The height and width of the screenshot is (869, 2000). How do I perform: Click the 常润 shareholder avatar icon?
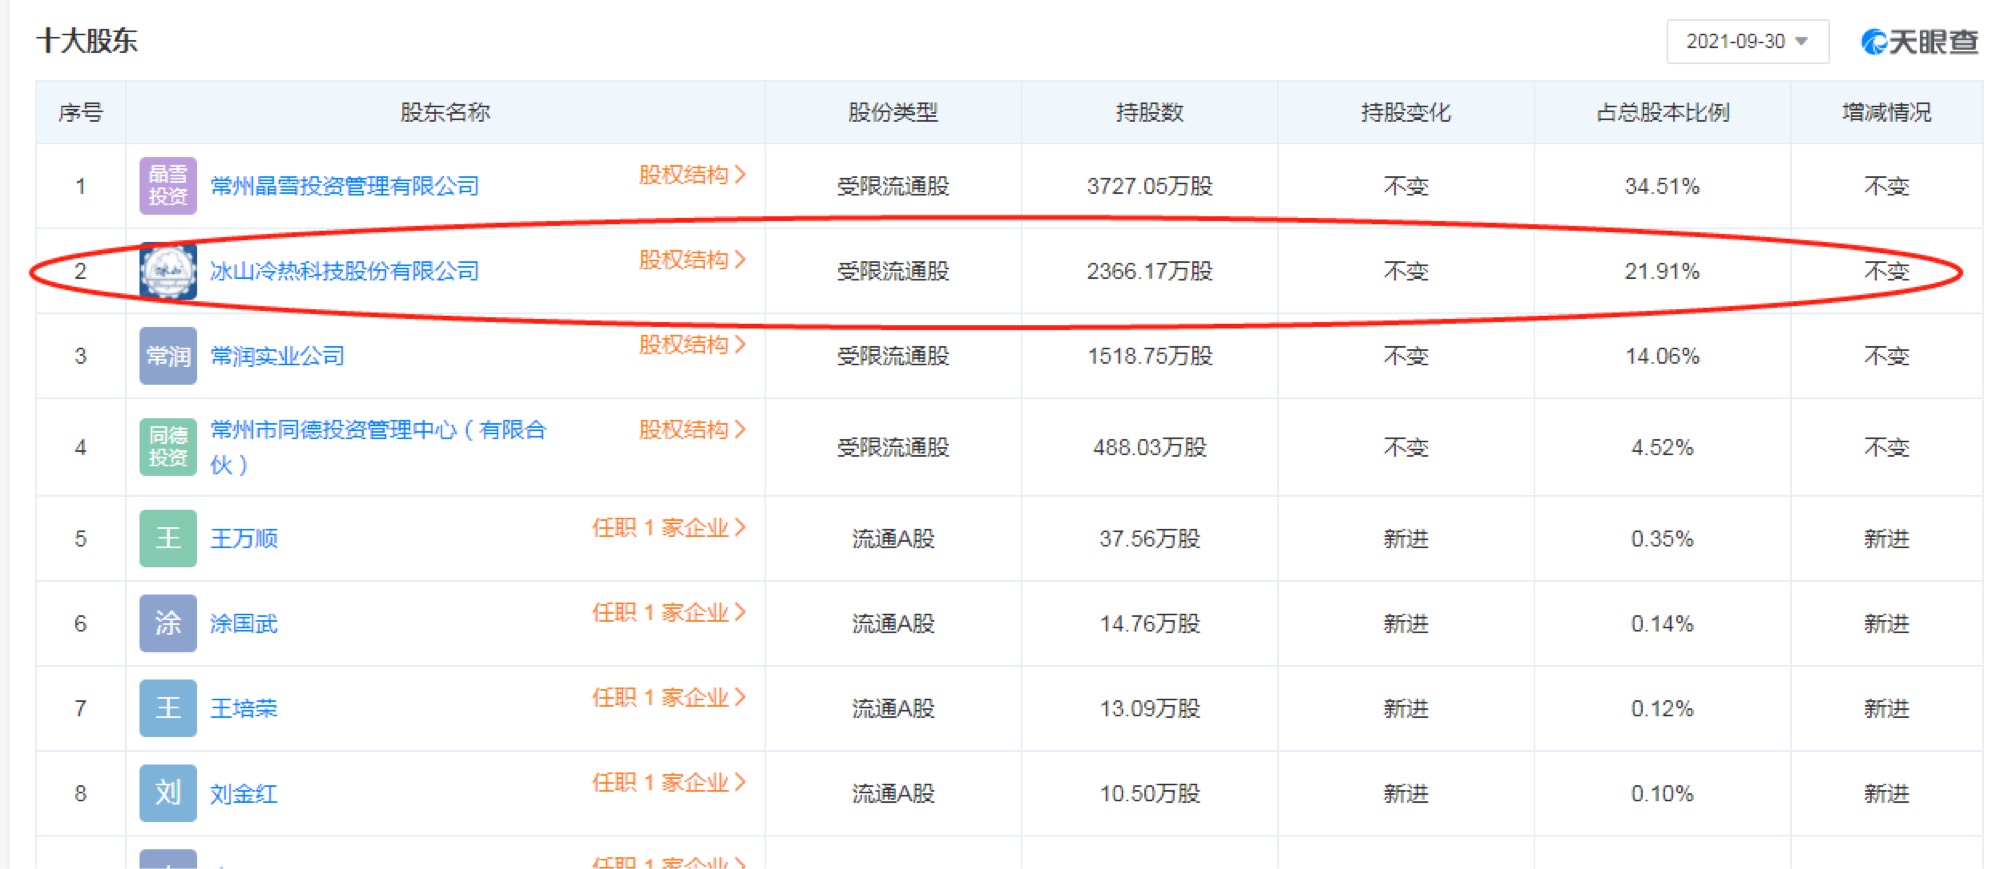point(168,356)
